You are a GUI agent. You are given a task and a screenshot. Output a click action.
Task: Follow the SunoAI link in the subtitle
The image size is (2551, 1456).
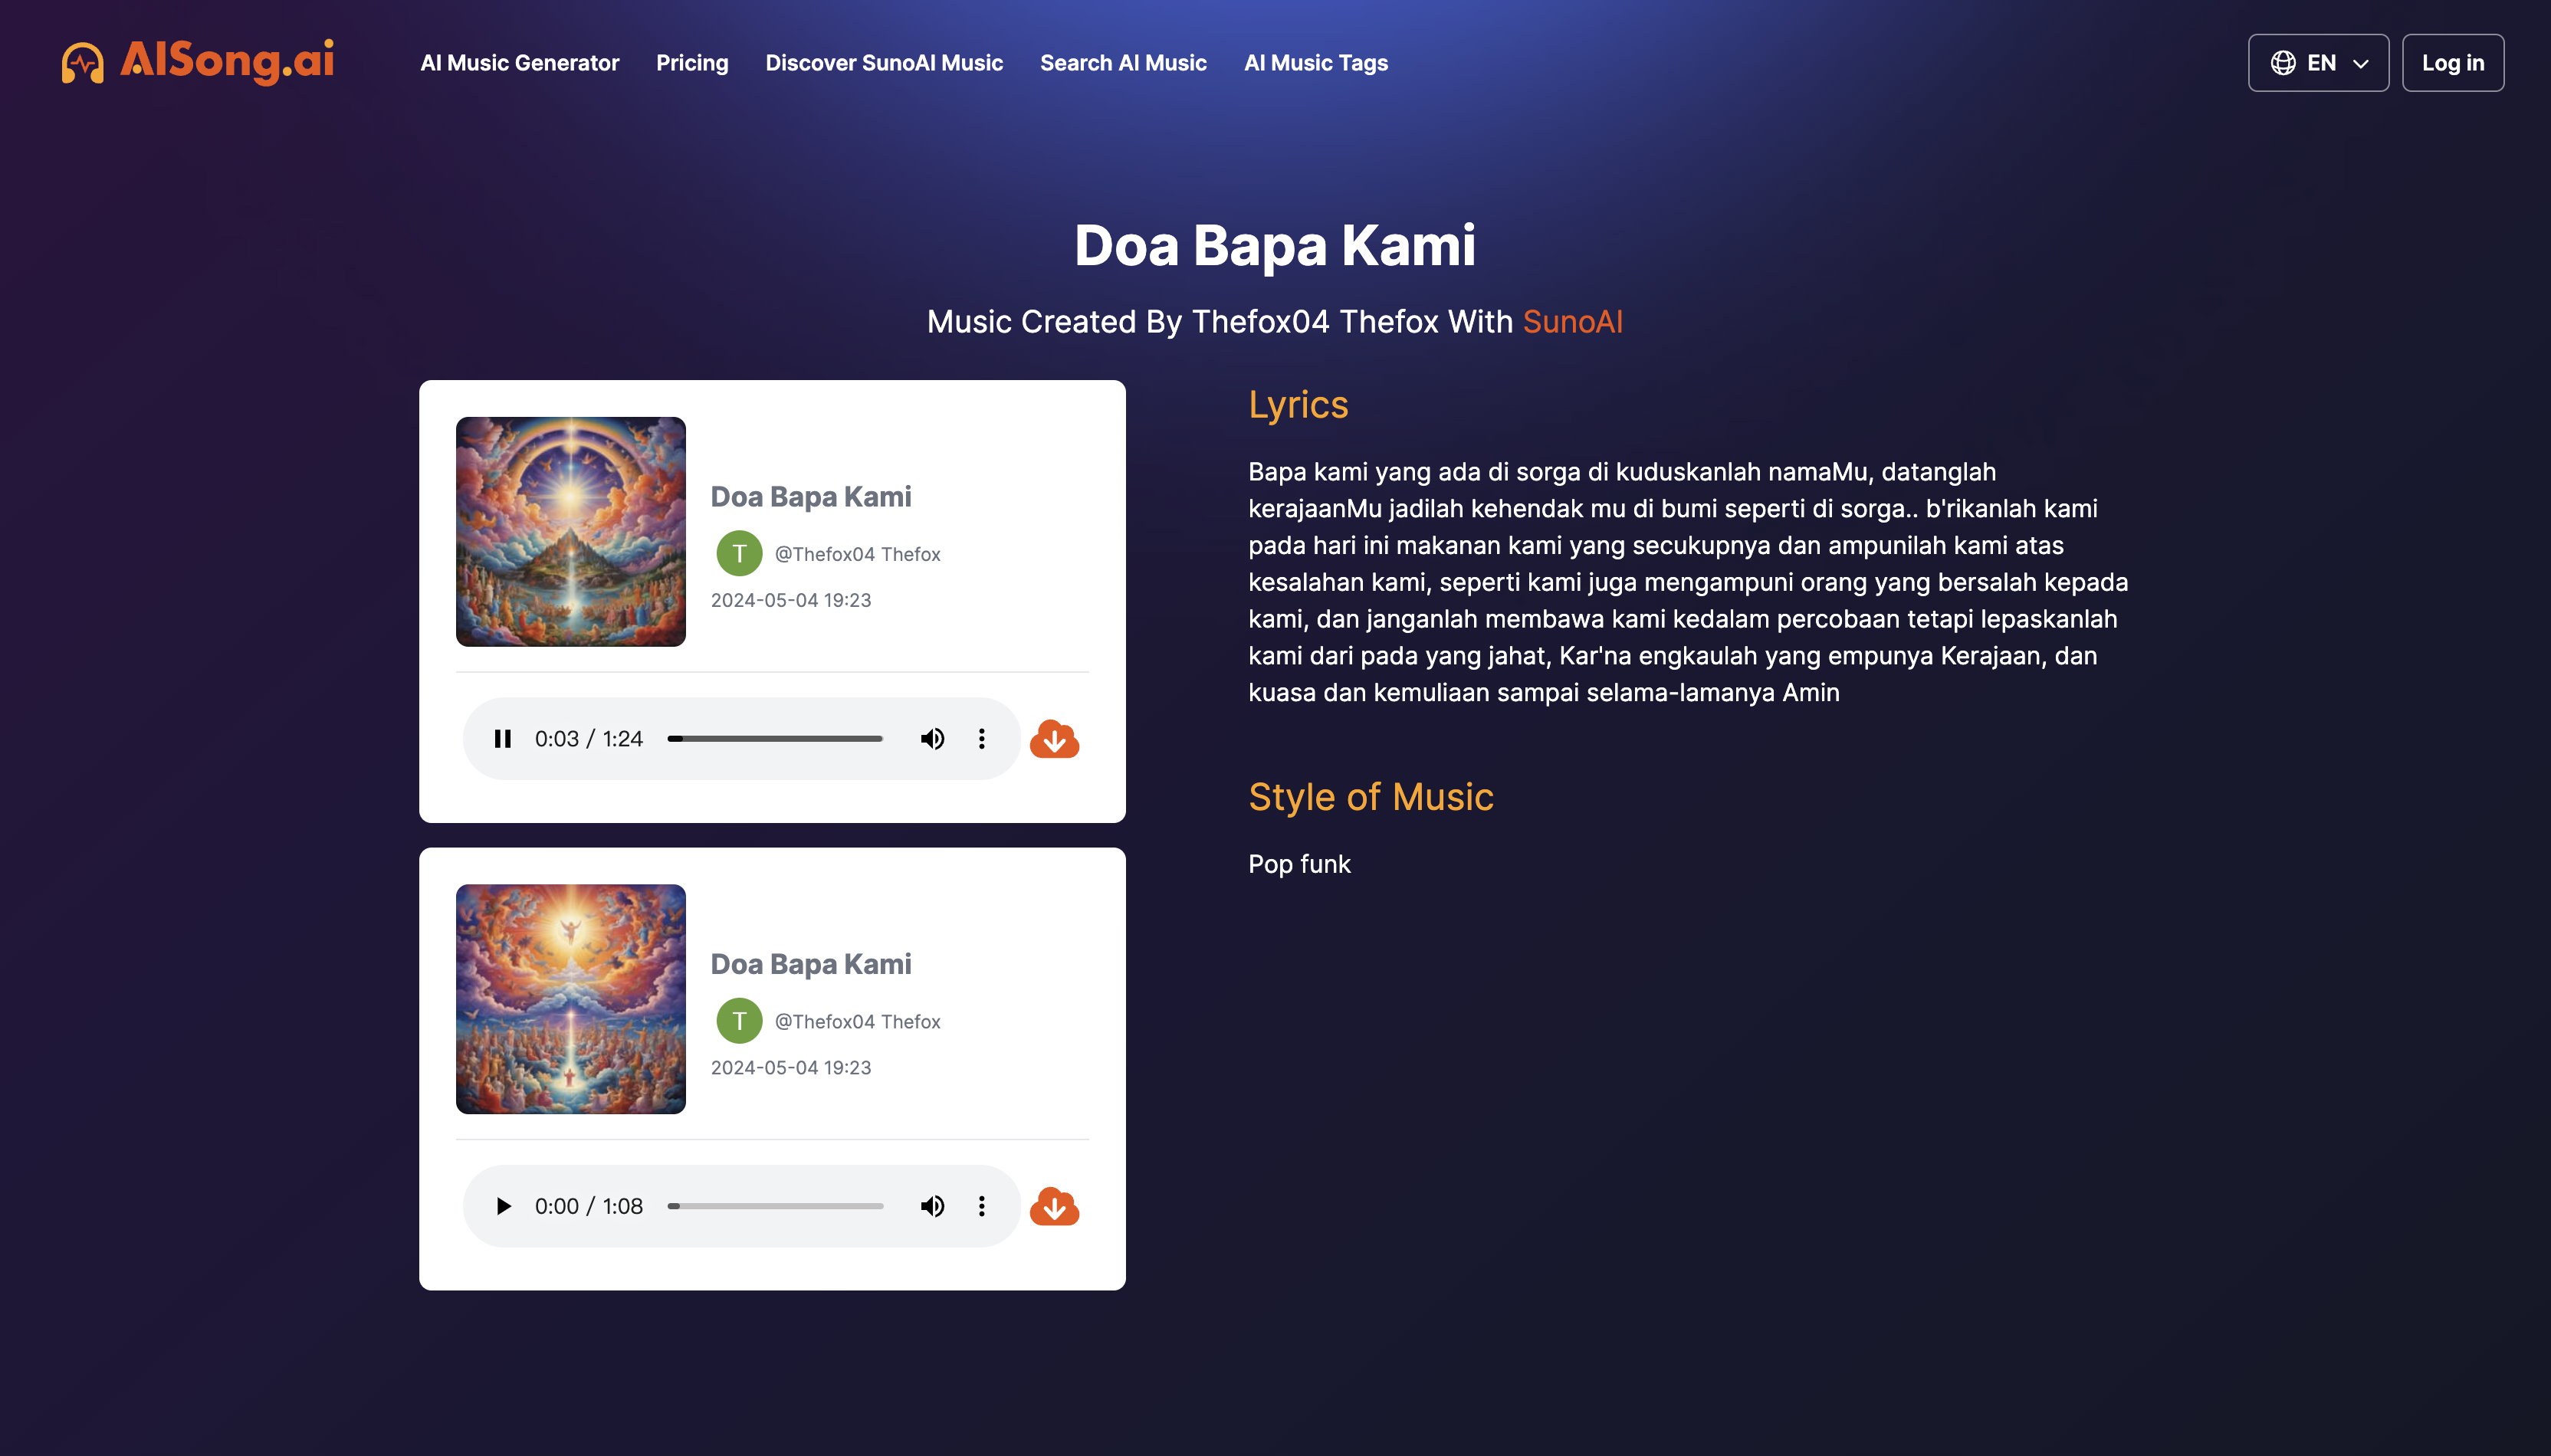pyautogui.click(x=1572, y=322)
